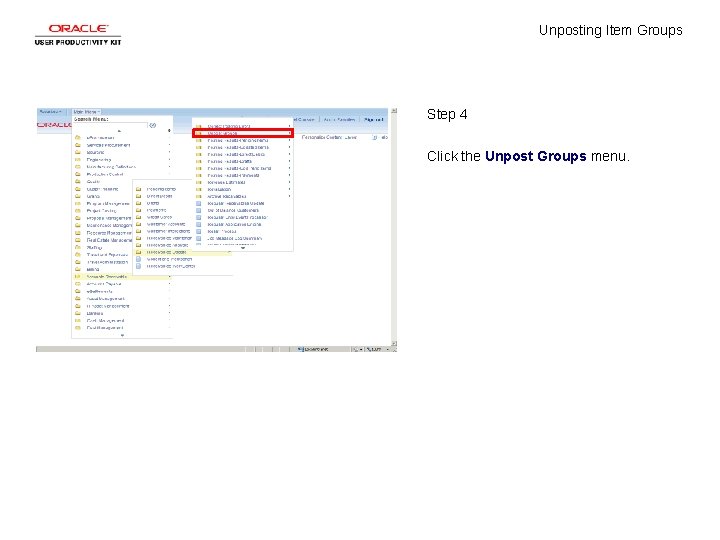Click the Personalize Content link
This screenshot has width=720, height=540.
pos(329,137)
